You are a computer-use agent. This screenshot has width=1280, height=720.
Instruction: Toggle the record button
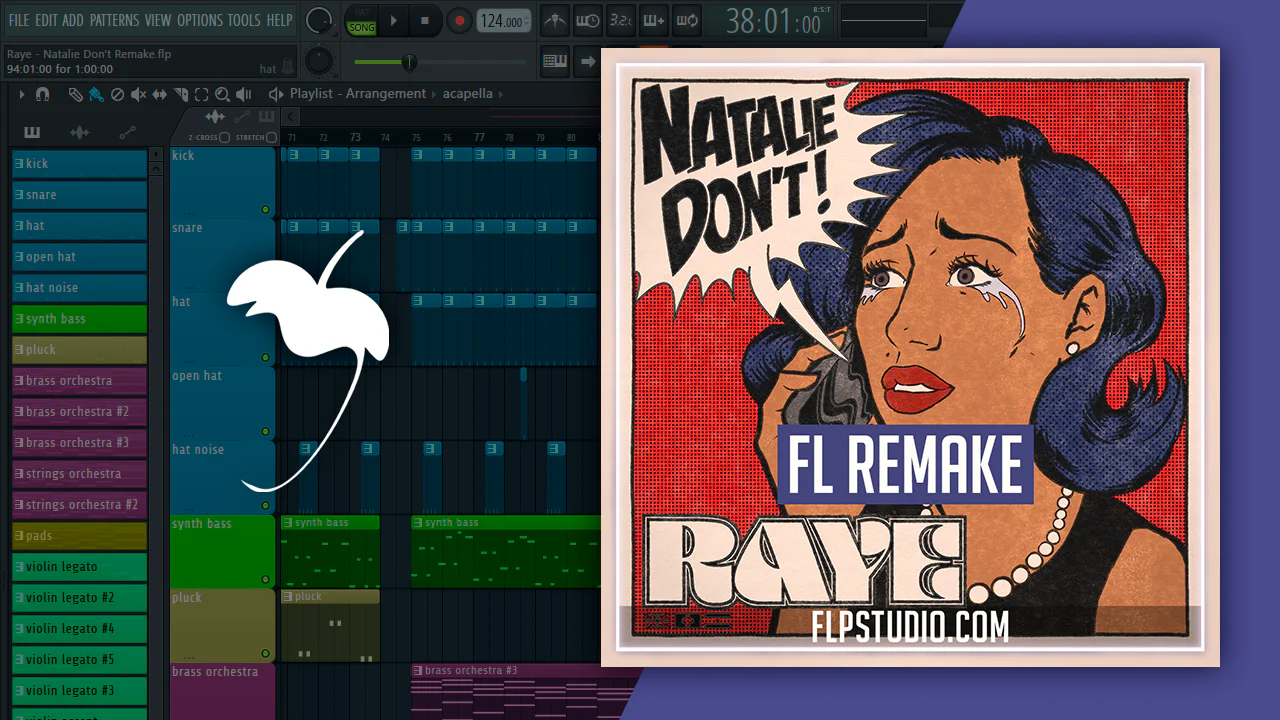coord(459,21)
